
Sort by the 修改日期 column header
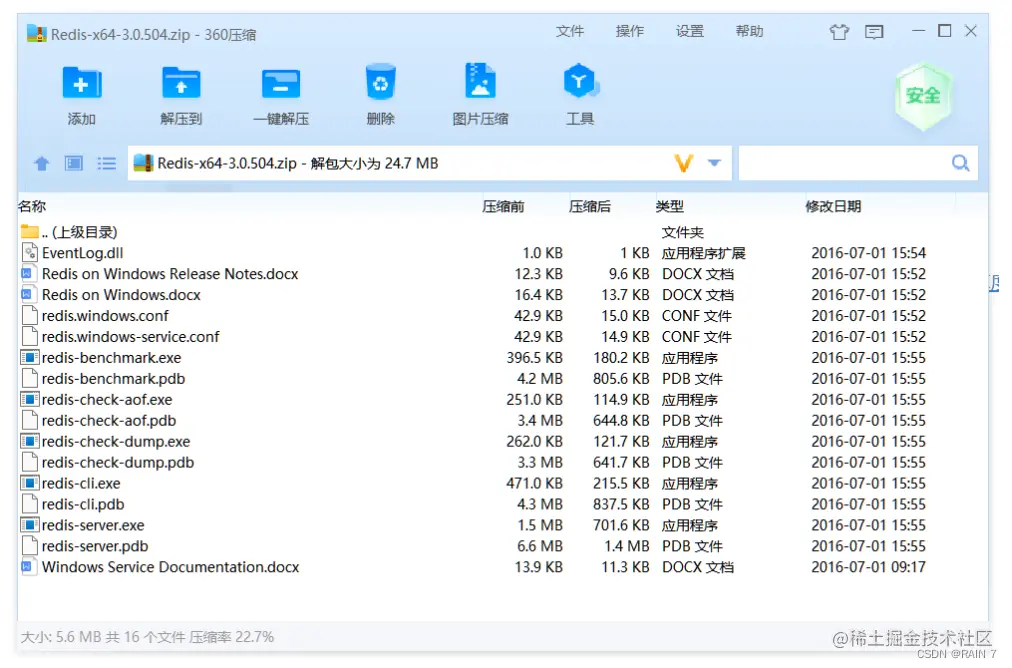pos(833,207)
